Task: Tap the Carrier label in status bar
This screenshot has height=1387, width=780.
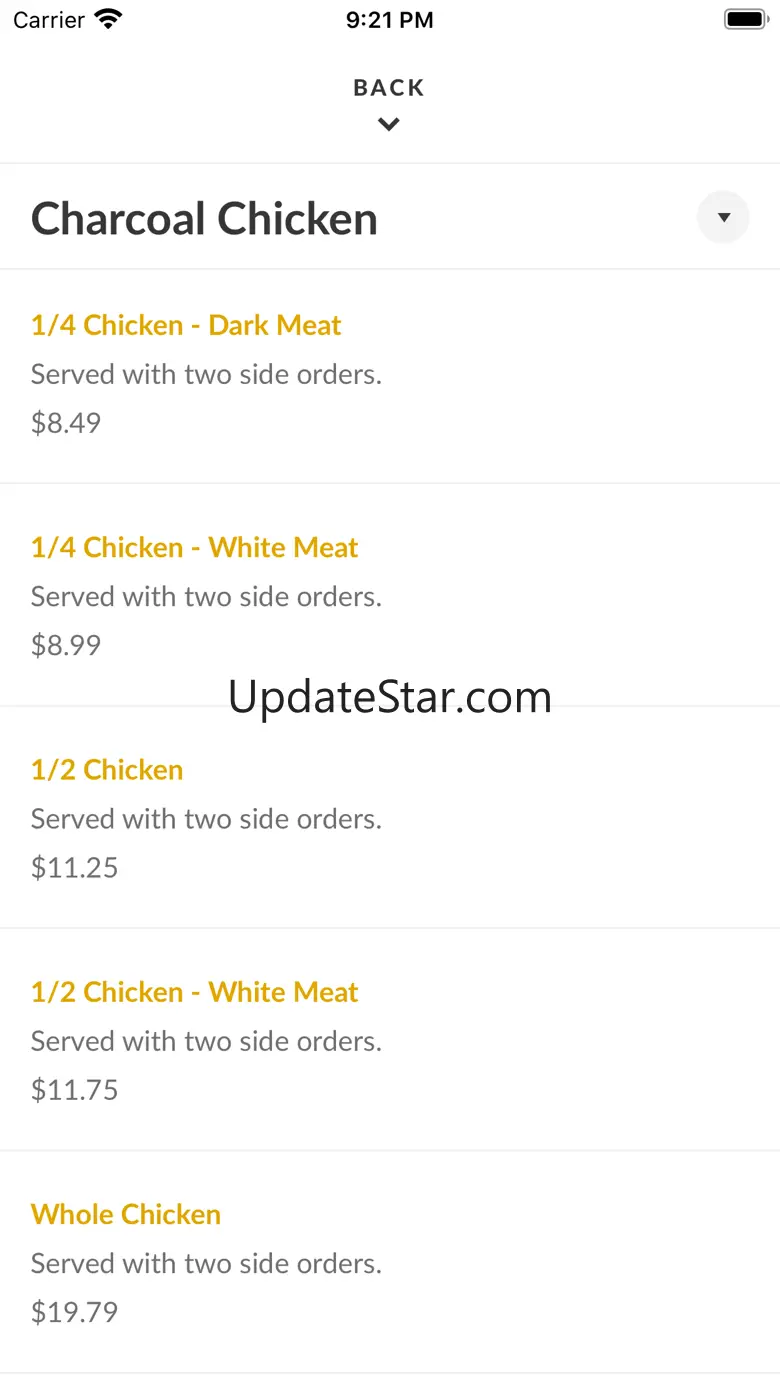Action: [49, 20]
